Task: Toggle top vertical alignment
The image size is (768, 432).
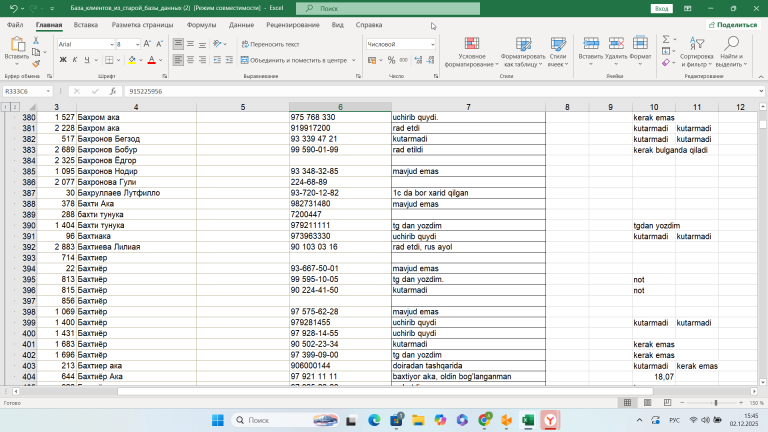Action: pyautogui.click(x=178, y=44)
